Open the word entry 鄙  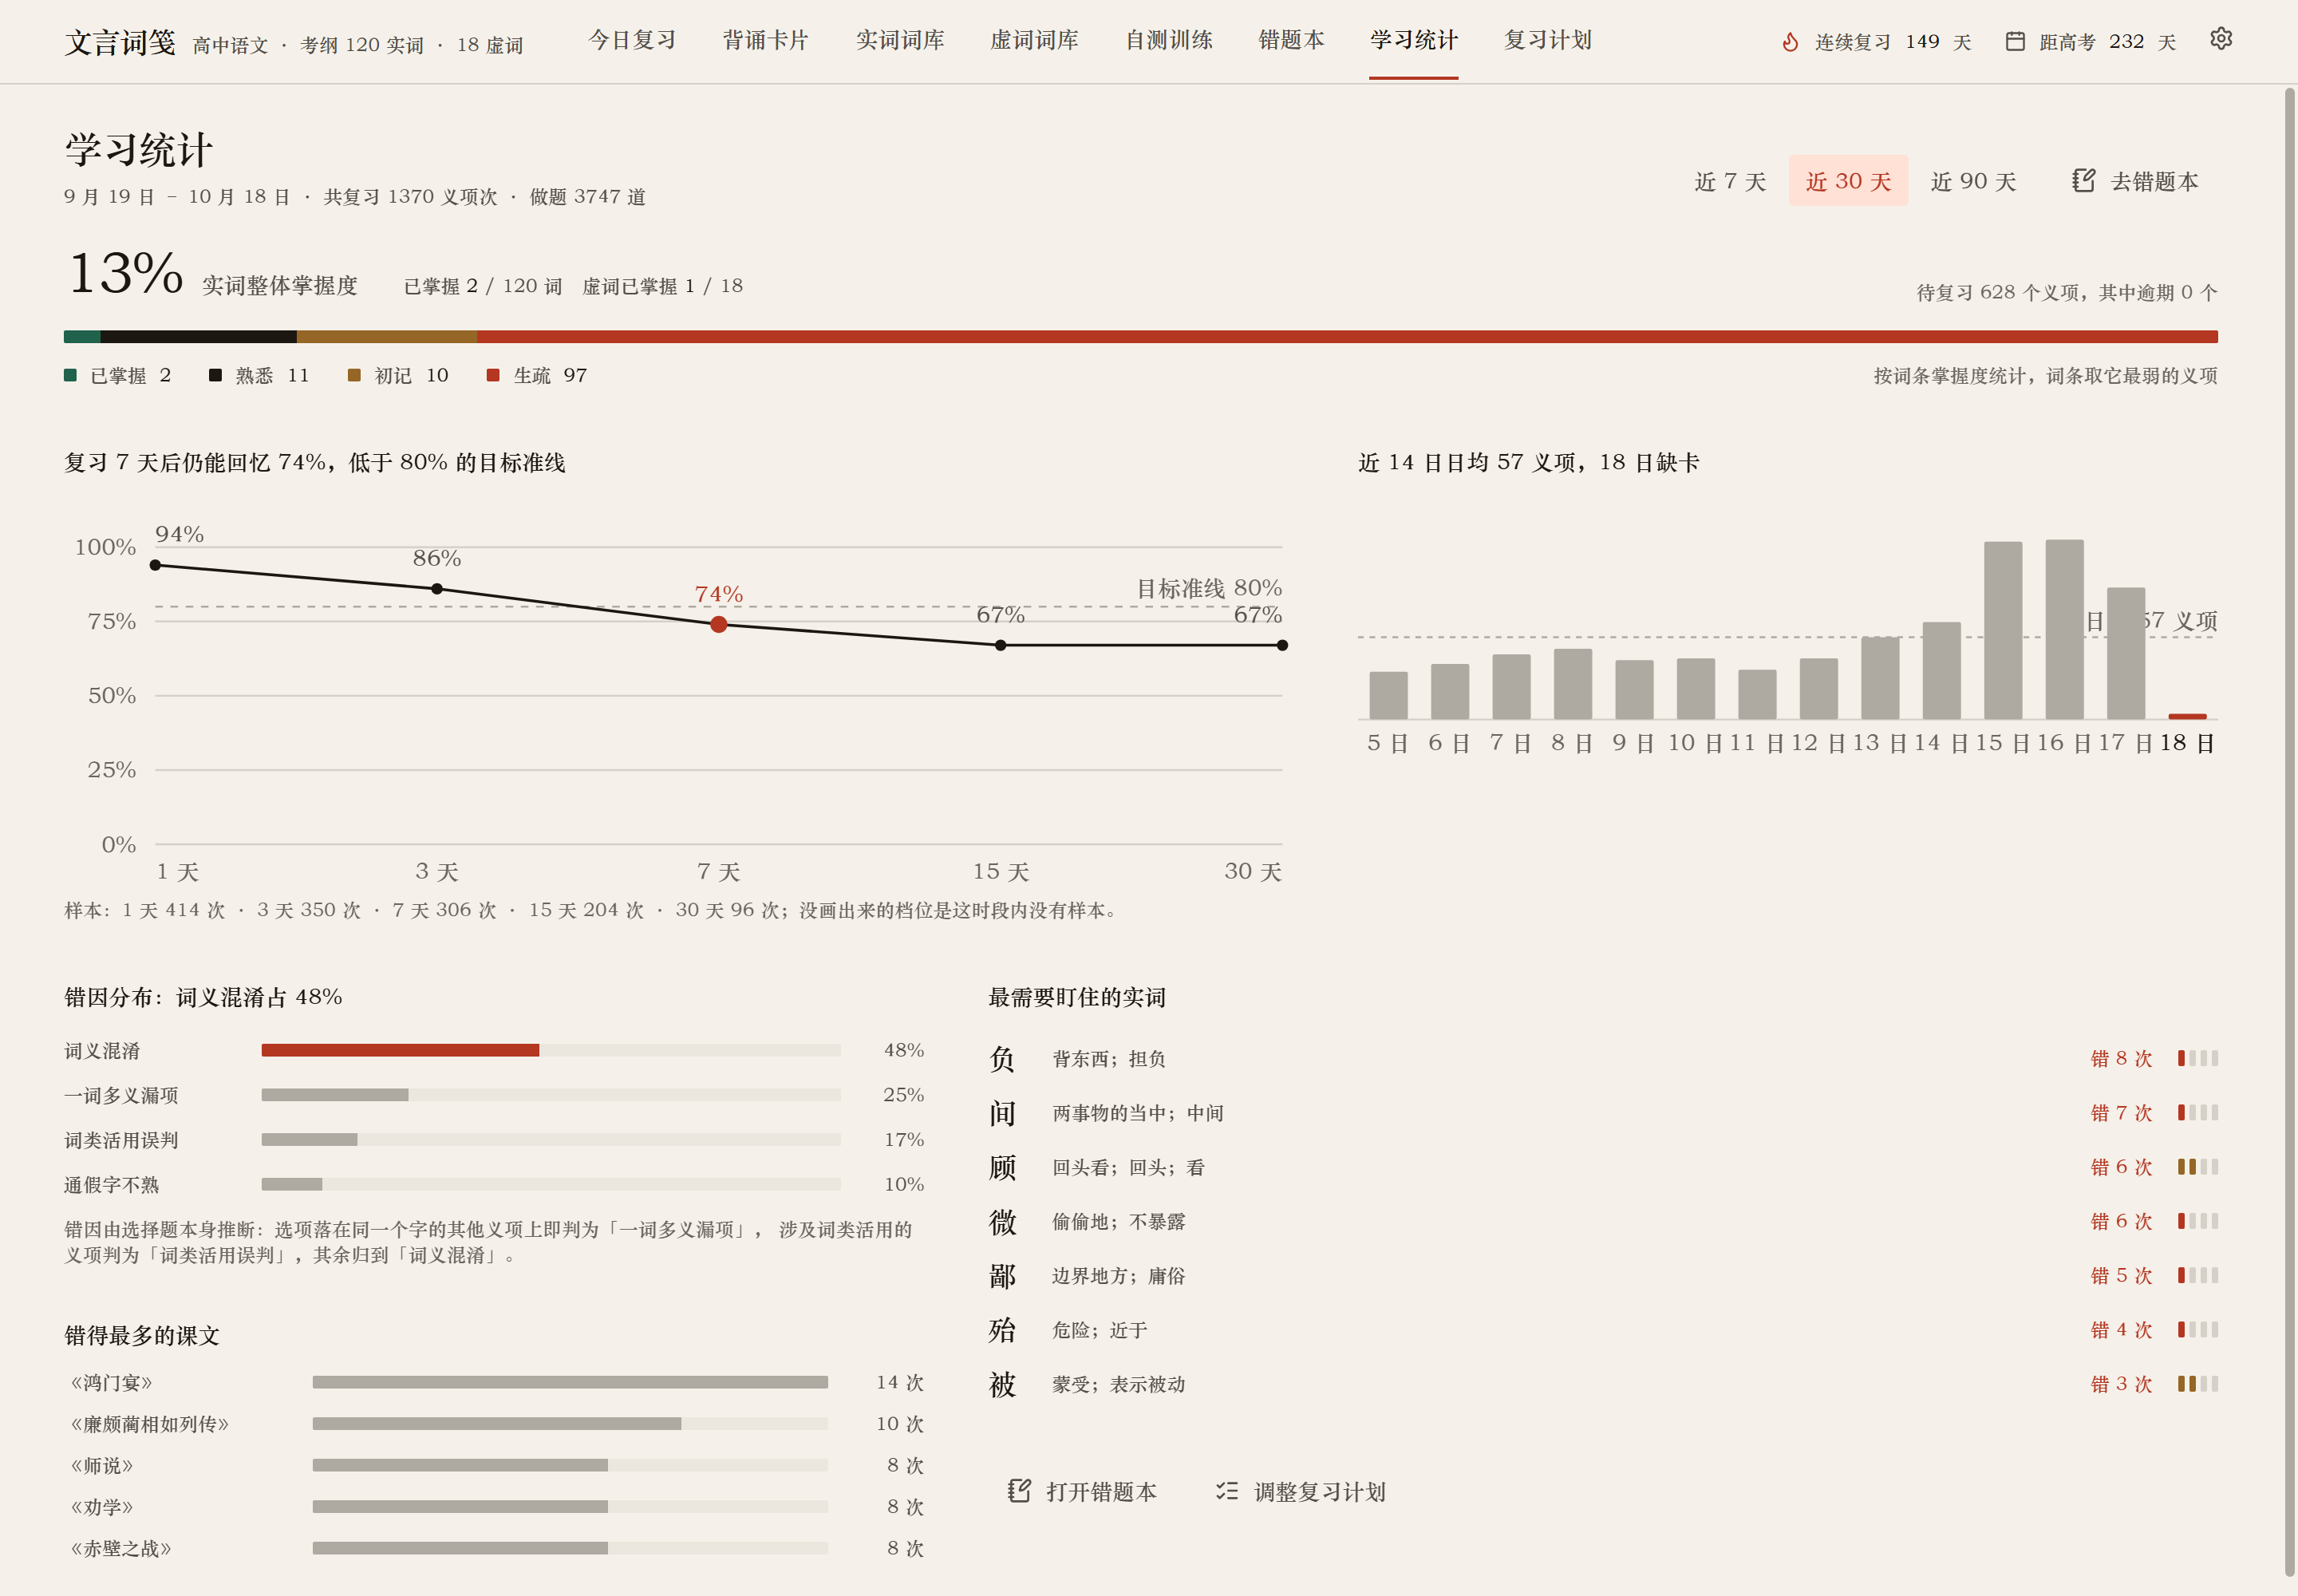pos(1602,1275)
